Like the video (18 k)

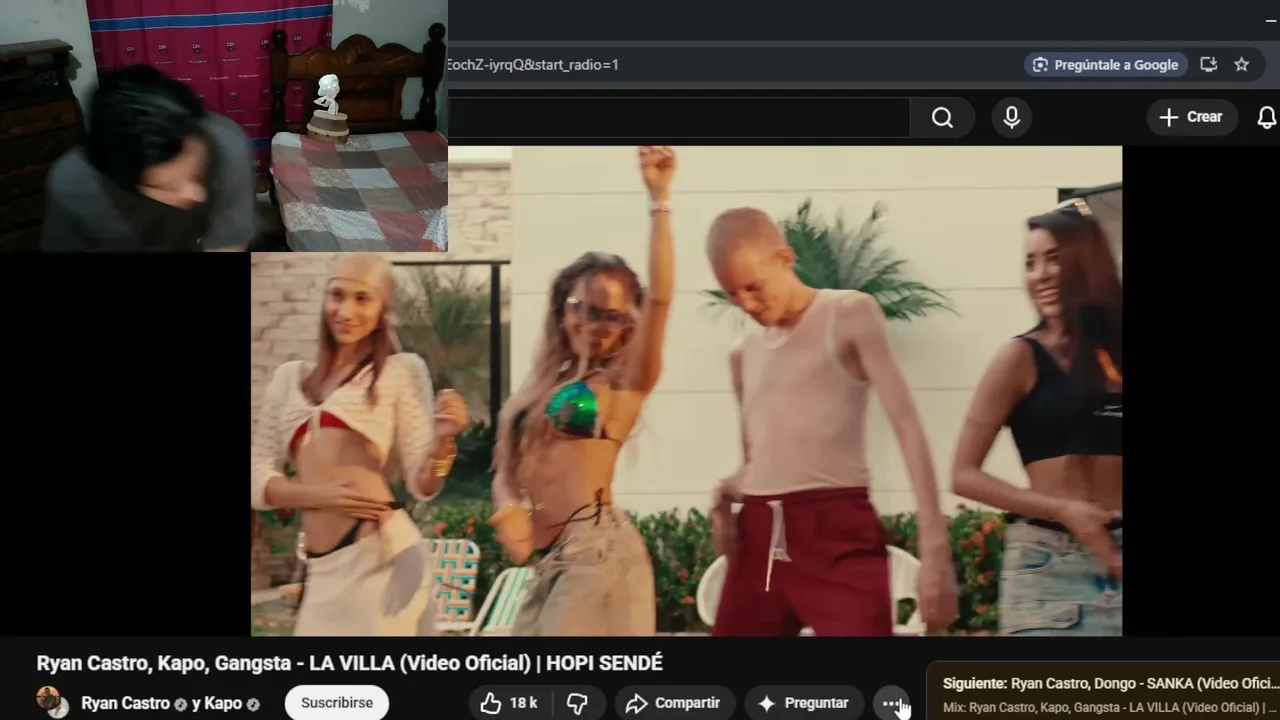point(509,703)
